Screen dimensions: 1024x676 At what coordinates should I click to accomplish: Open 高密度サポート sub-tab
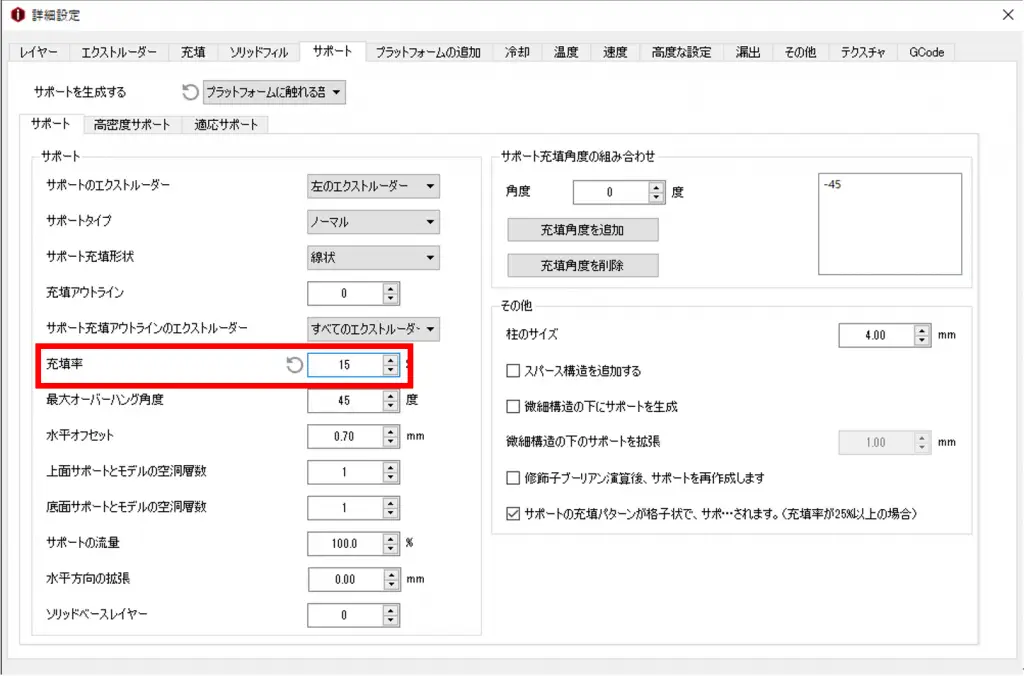point(132,125)
